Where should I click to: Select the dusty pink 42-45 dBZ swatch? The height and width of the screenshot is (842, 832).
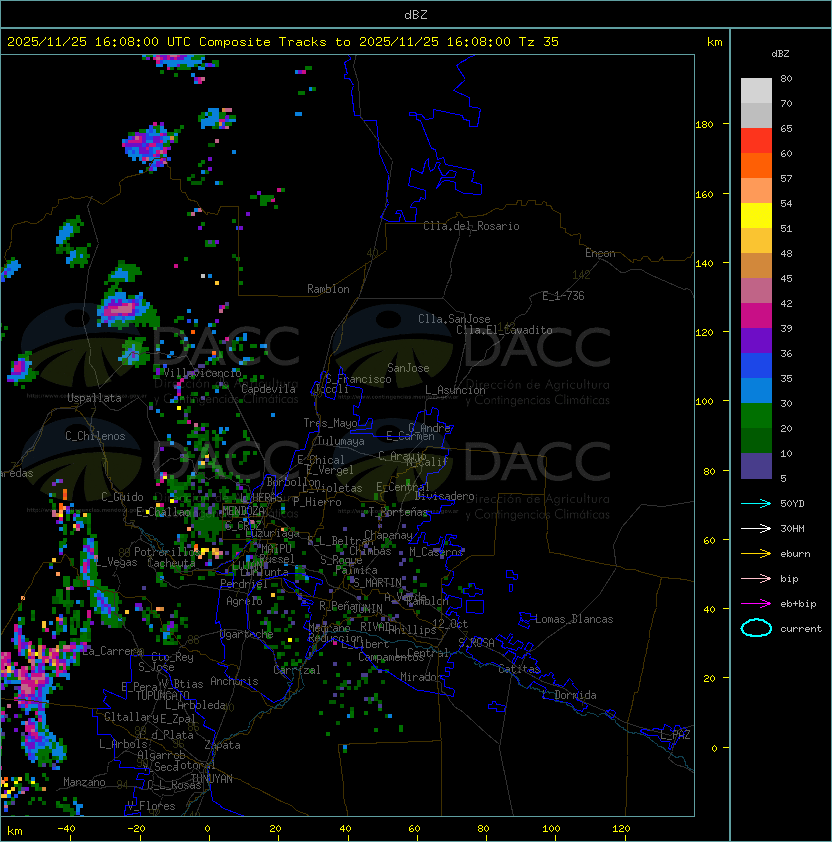pos(756,291)
